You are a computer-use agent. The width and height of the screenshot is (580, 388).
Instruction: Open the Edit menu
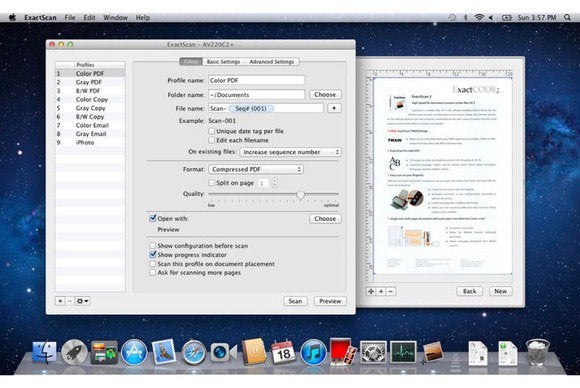[x=89, y=17]
